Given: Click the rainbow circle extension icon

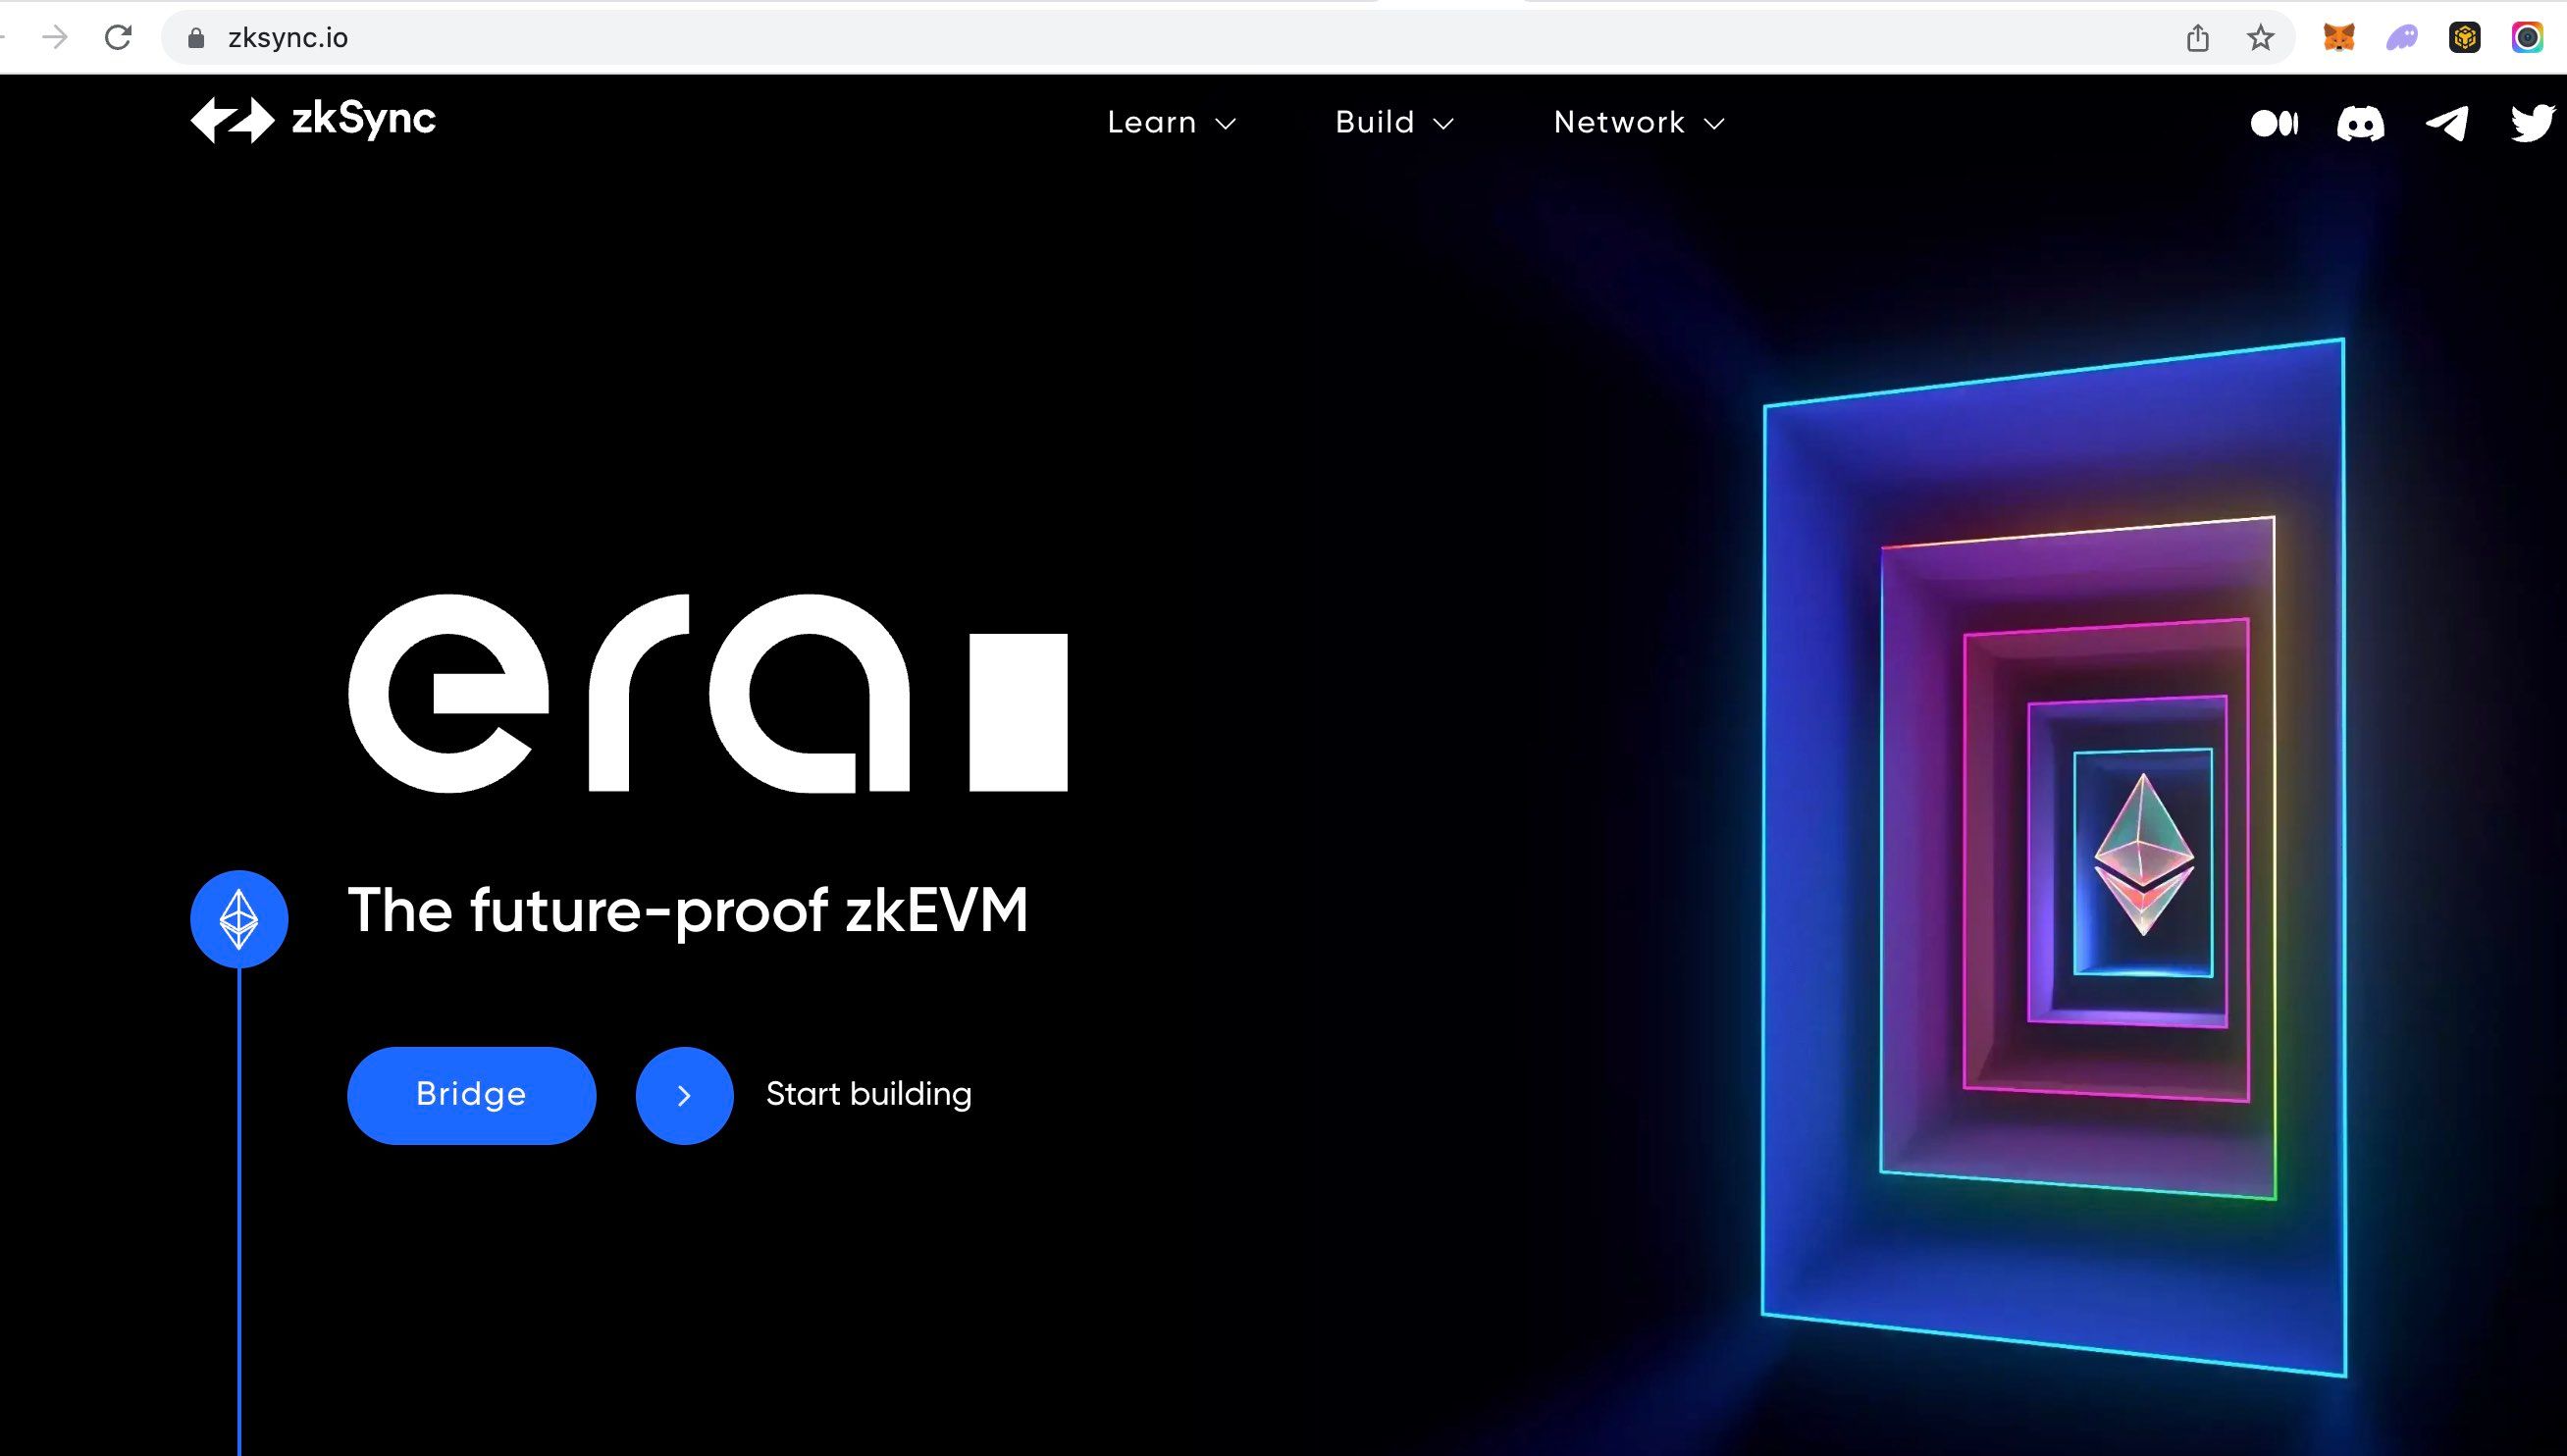Looking at the screenshot, I should click(x=2527, y=38).
